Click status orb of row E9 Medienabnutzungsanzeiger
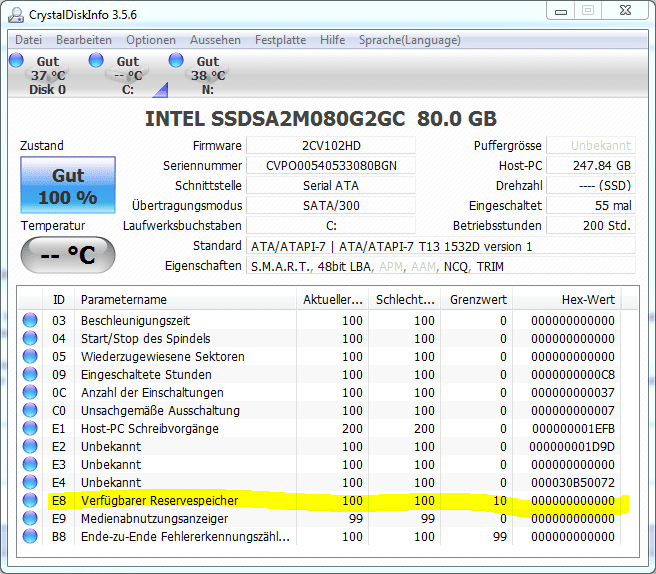 click(x=30, y=518)
